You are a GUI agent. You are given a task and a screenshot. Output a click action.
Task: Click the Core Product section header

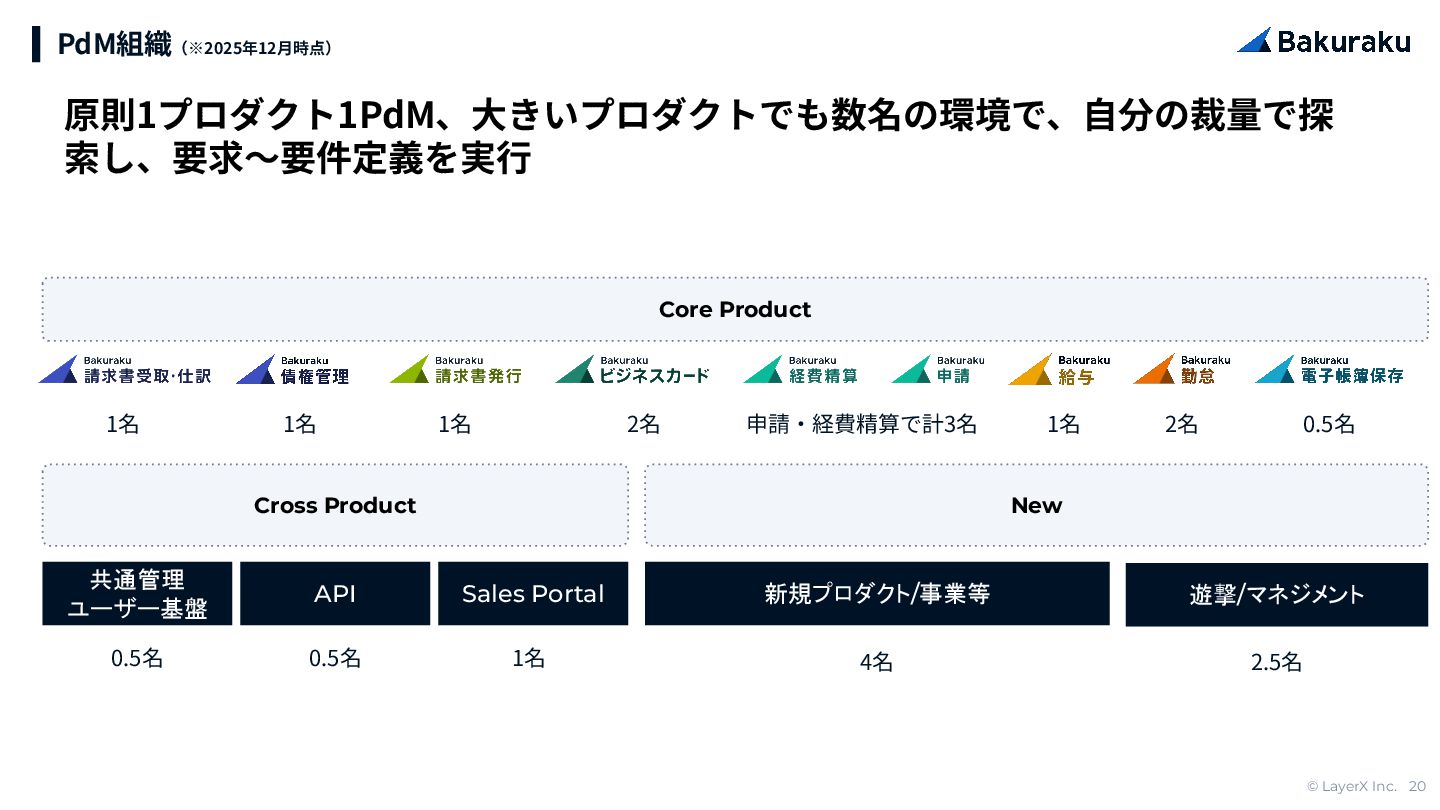click(x=735, y=310)
